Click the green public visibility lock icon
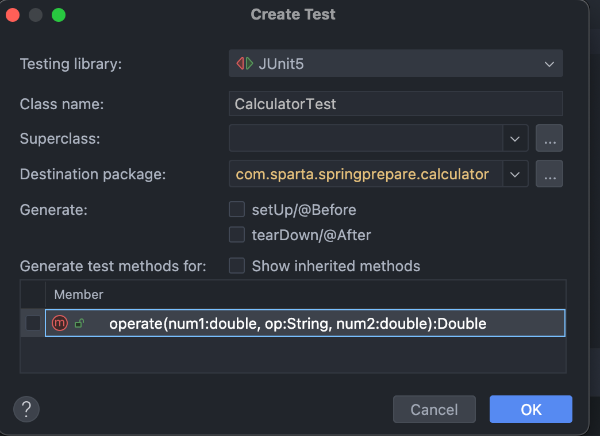Image resolution: width=600 pixels, height=436 pixels. (79, 323)
